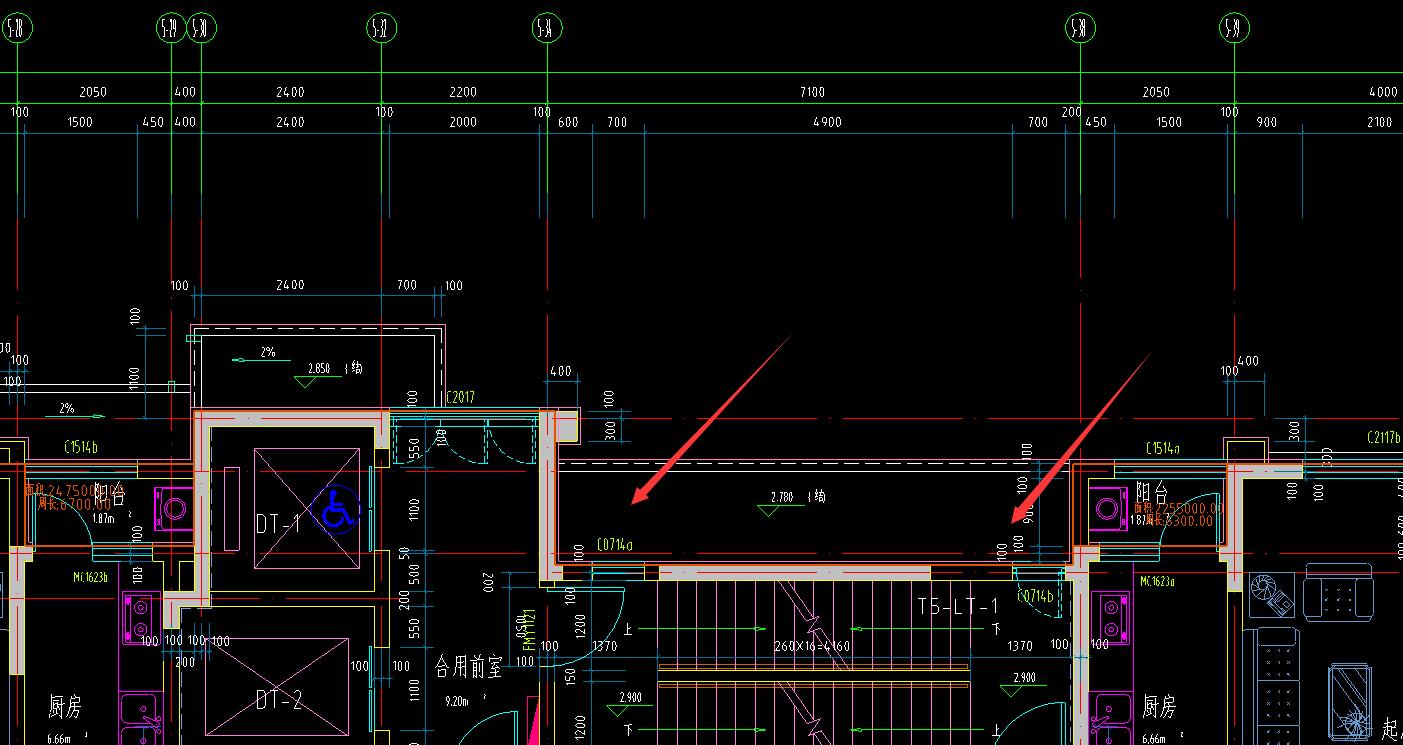Select the T5-LT-1 stair label
The width and height of the screenshot is (1403, 745).
coord(958,607)
